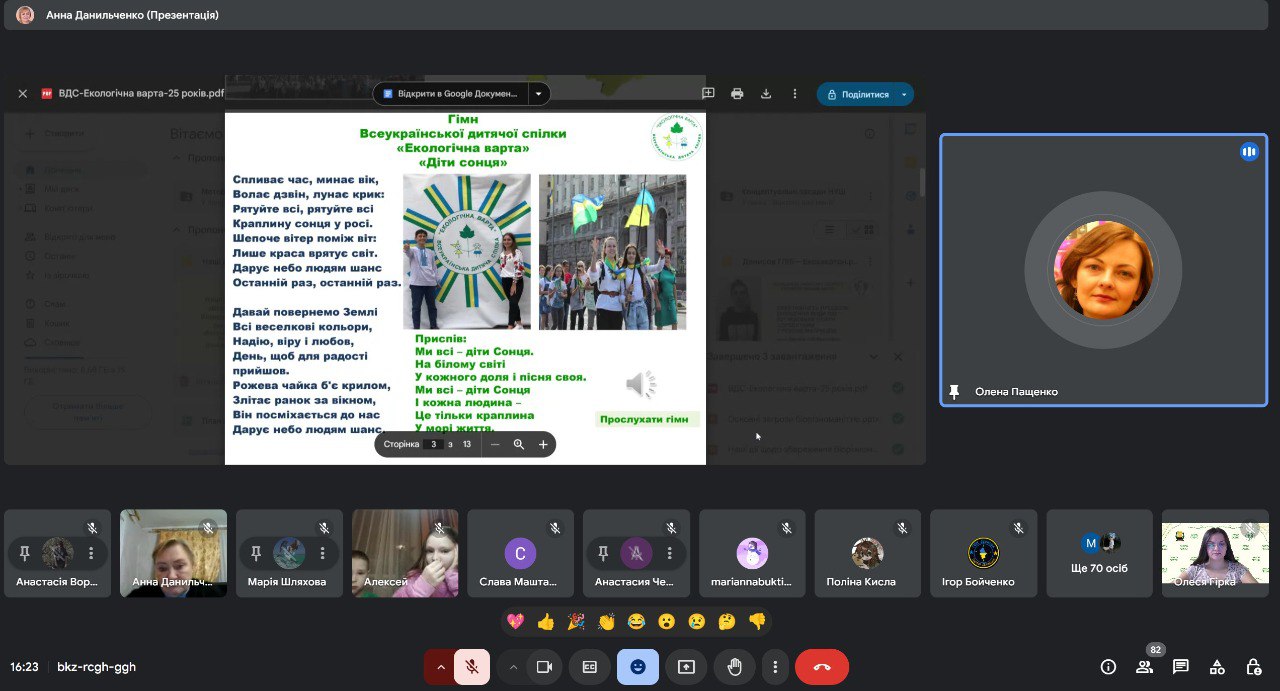Select Олеся Гірка video tile
The height and width of the screenshot is (691, 1280).
coord(1215,554)
